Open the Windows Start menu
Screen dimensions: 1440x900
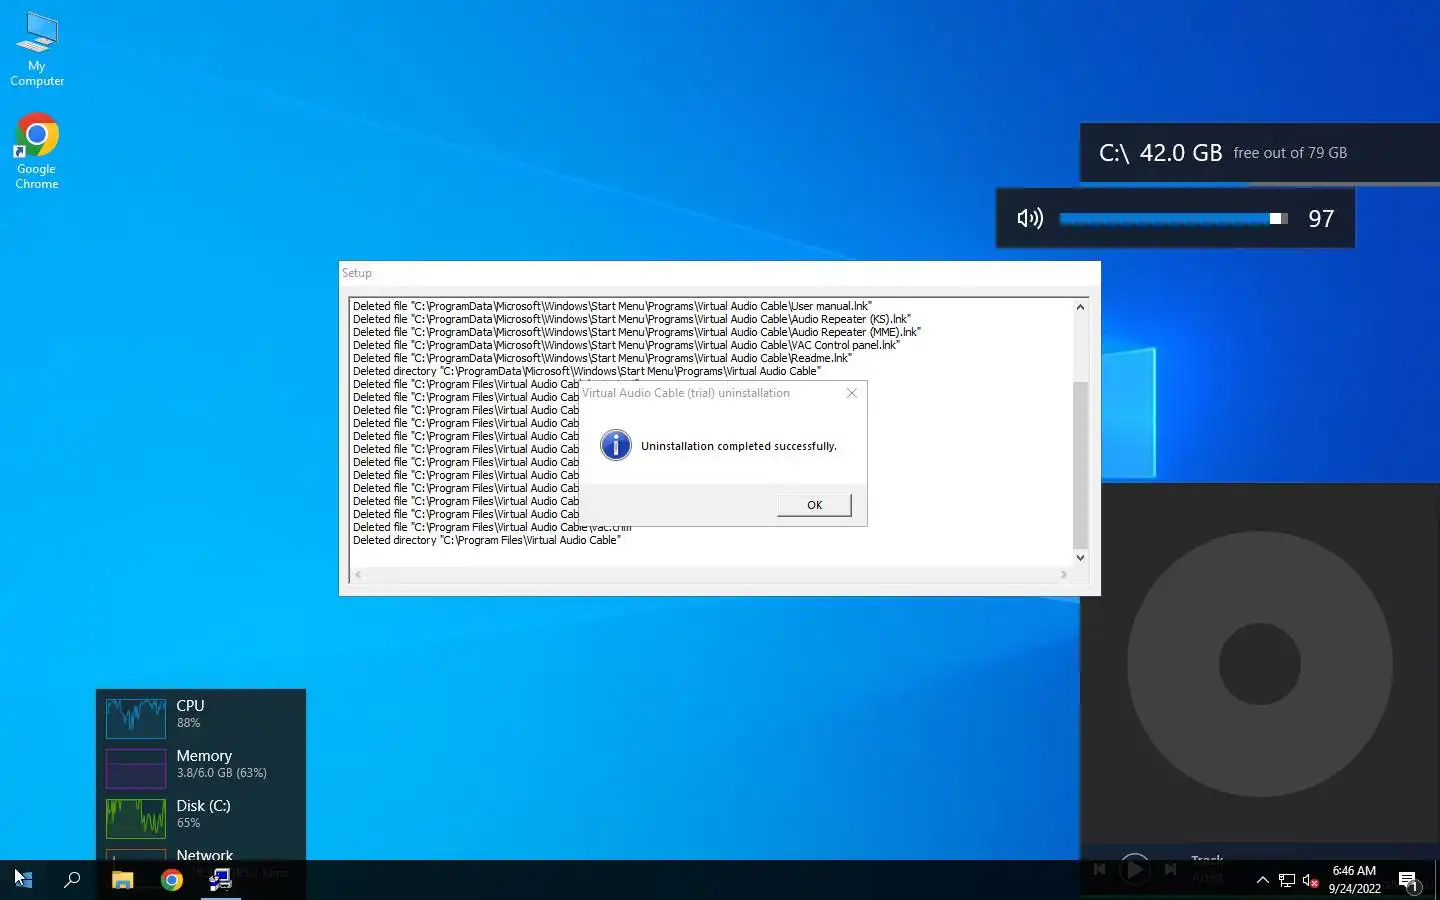24,880
